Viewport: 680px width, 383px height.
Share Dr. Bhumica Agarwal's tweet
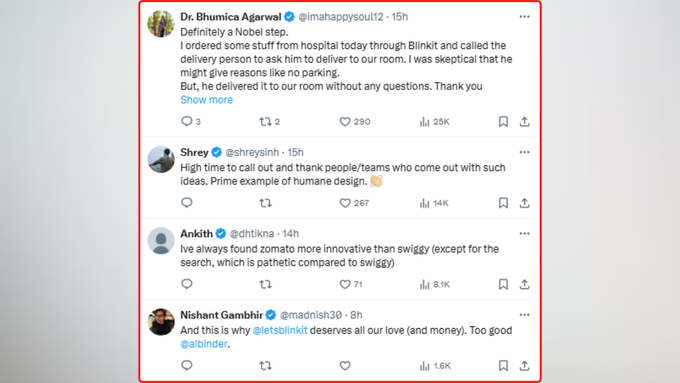(524, 122)
